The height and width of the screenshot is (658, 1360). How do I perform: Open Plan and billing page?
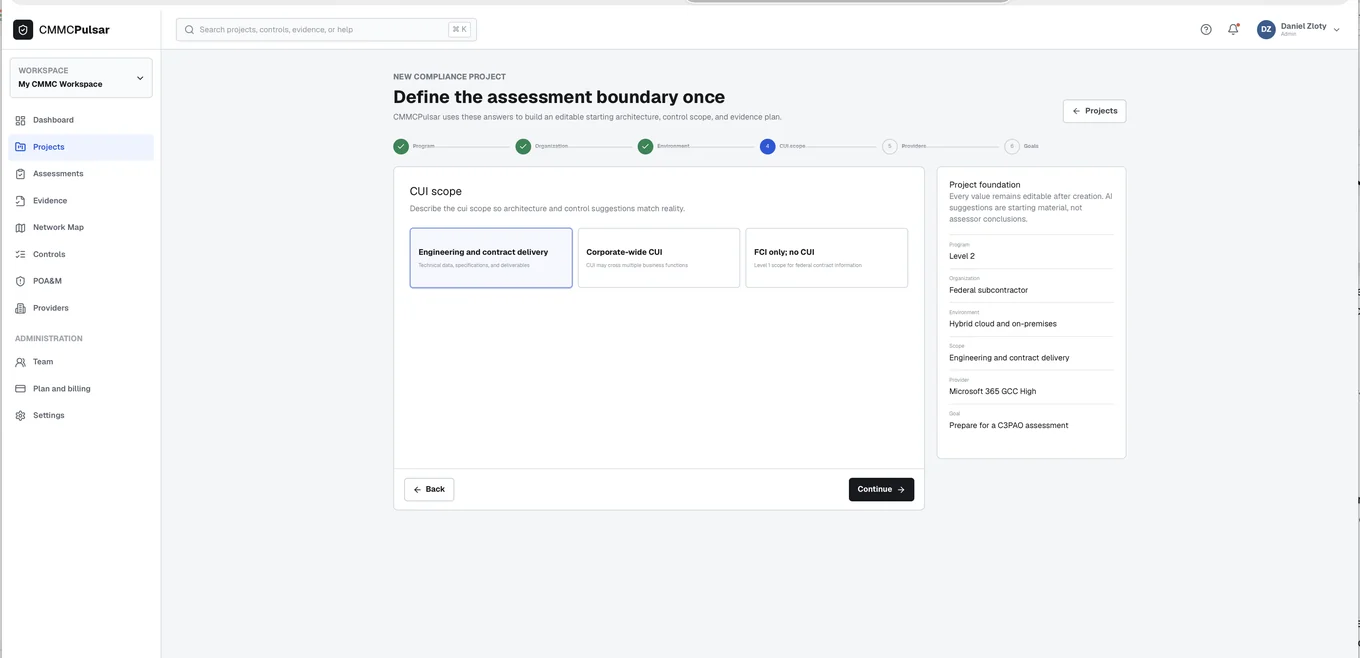pos(81,389)
